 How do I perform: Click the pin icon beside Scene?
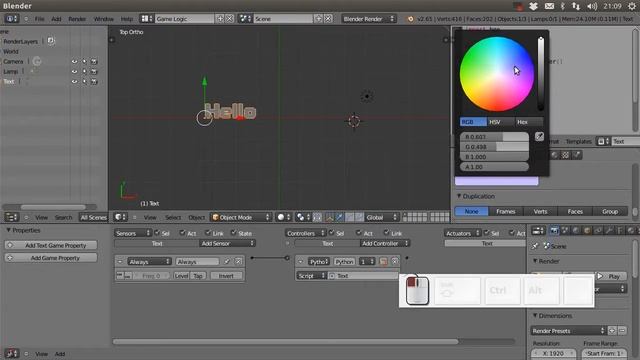[535, 246]
